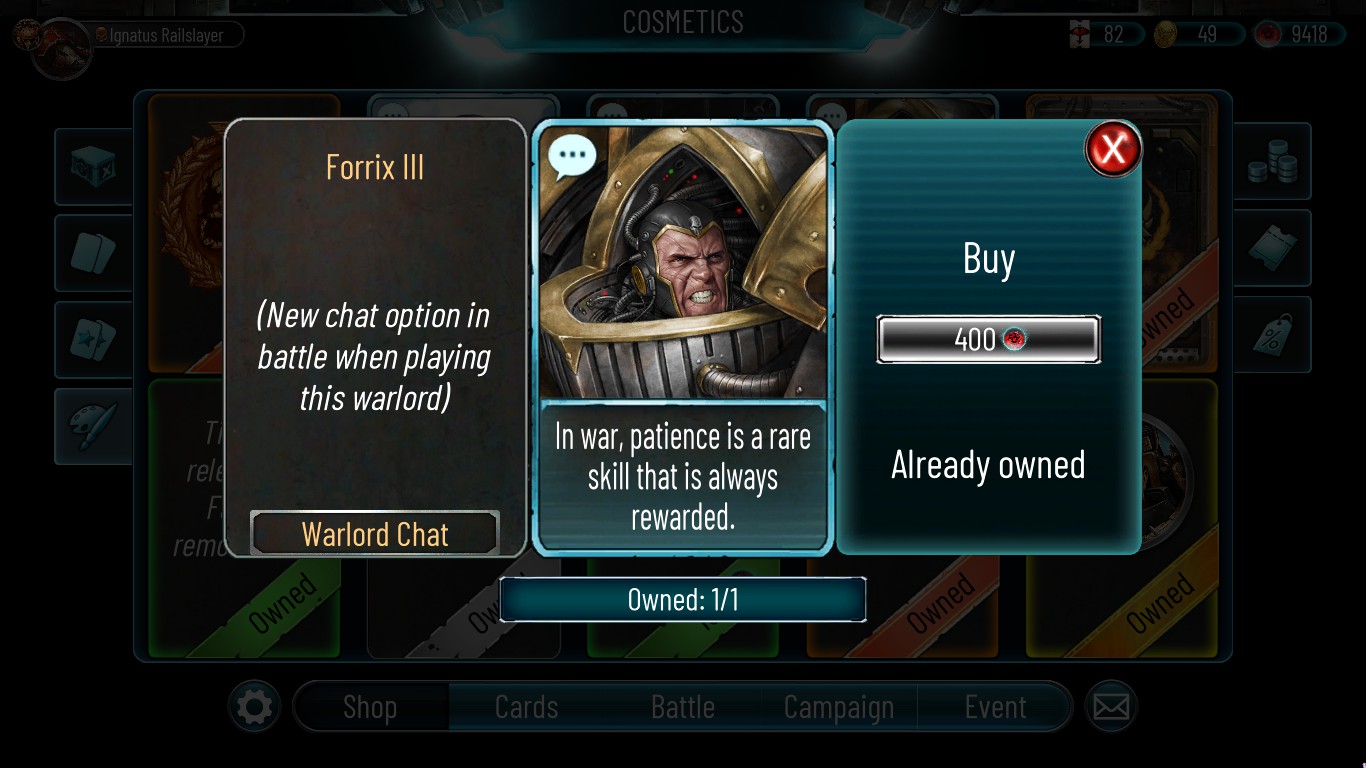Open the card packs sidebar icon
Screen dimensions: 1366x768
(x=94, y=253)
